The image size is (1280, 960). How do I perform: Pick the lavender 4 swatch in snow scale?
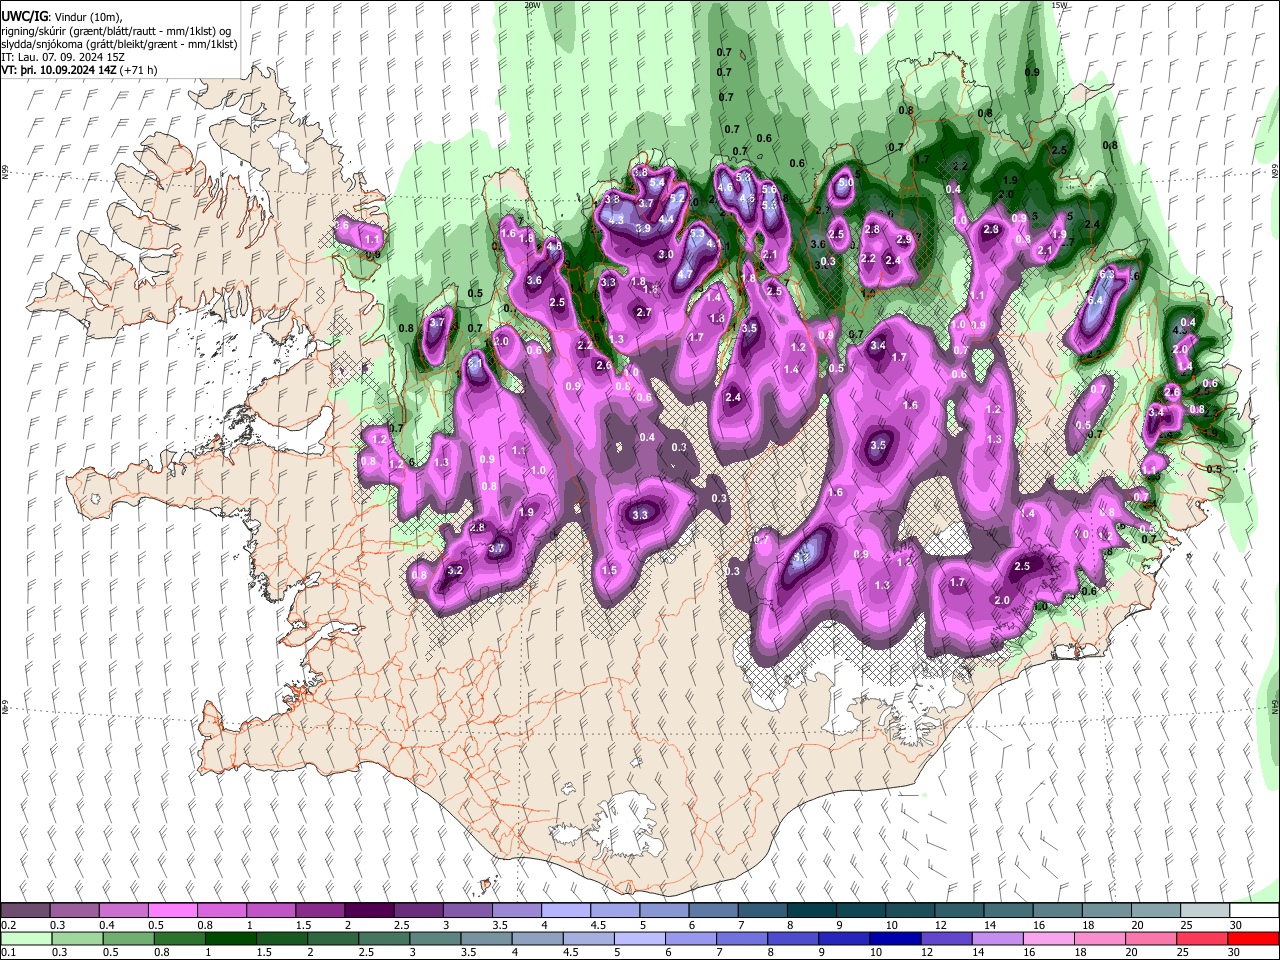click(565, 911)
